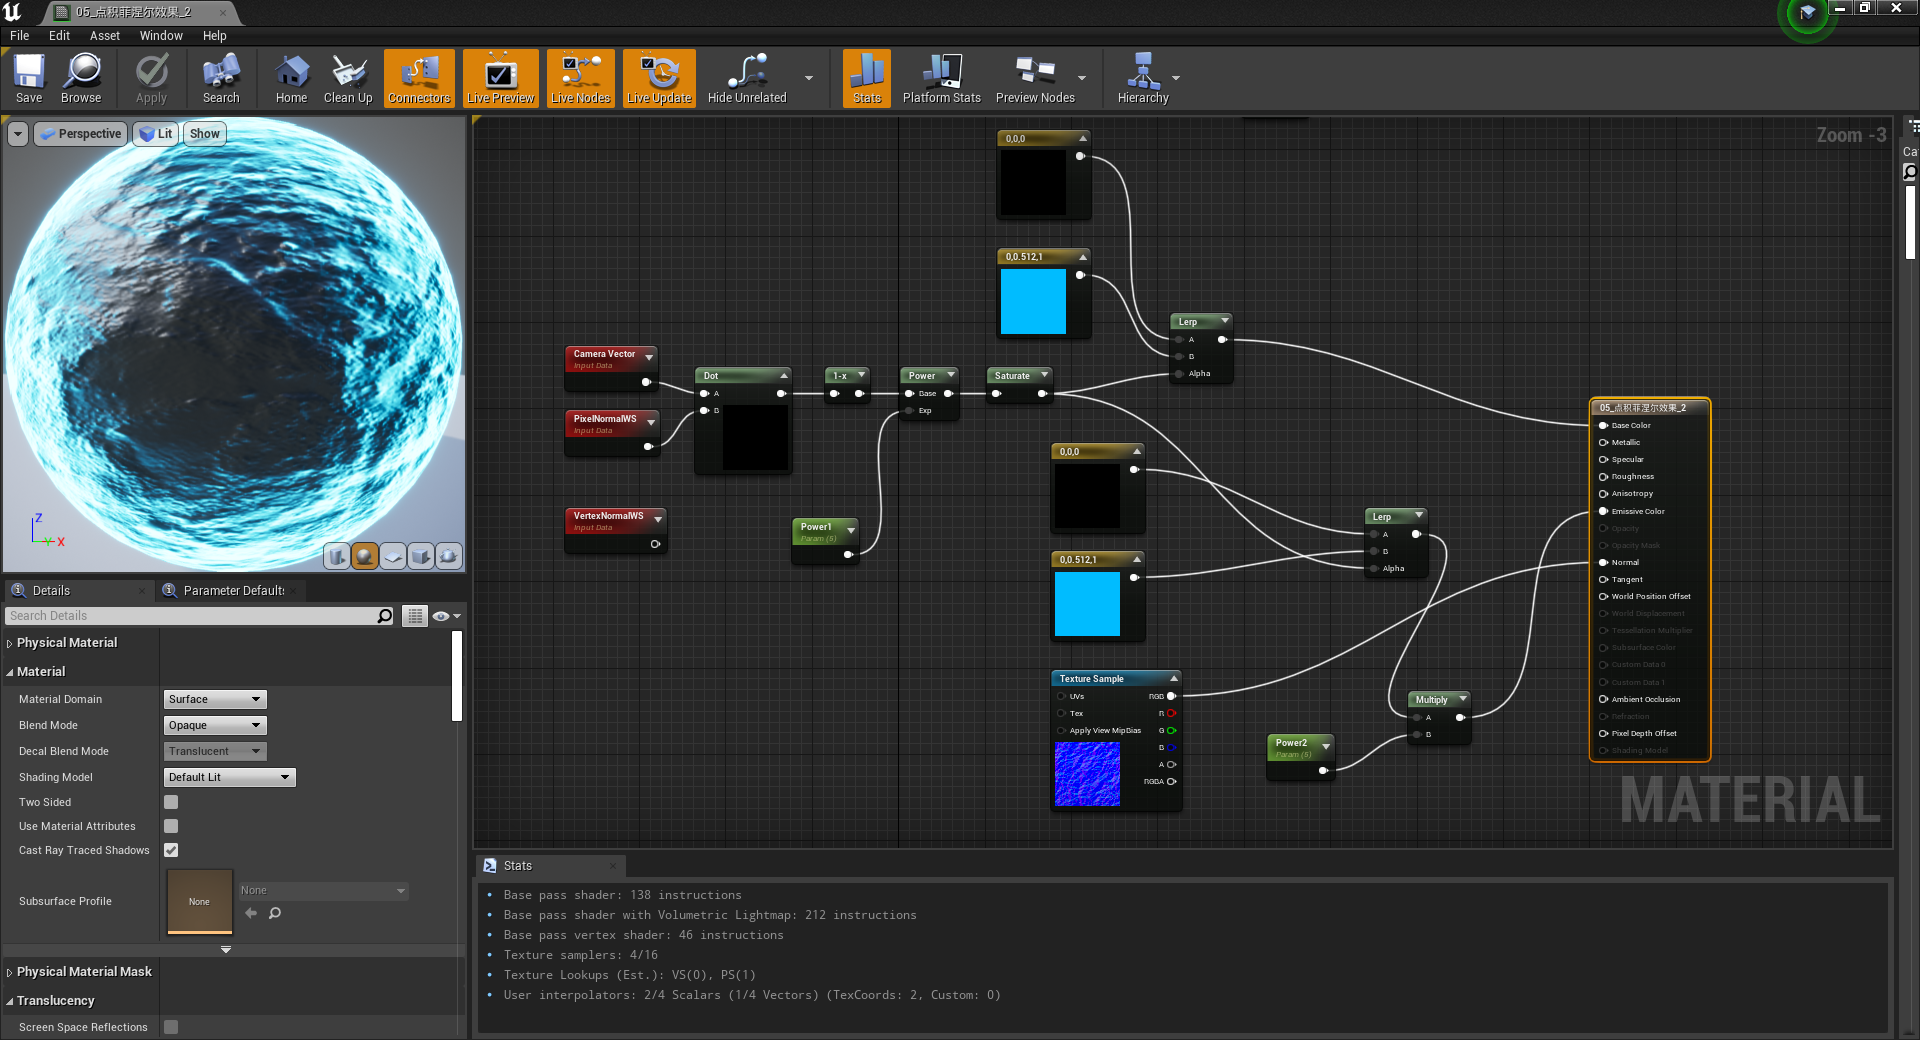Enable Live Update shader compiling
Image resolution: width=1920 pixels, height=1040 pixels.
coord(658,78)
